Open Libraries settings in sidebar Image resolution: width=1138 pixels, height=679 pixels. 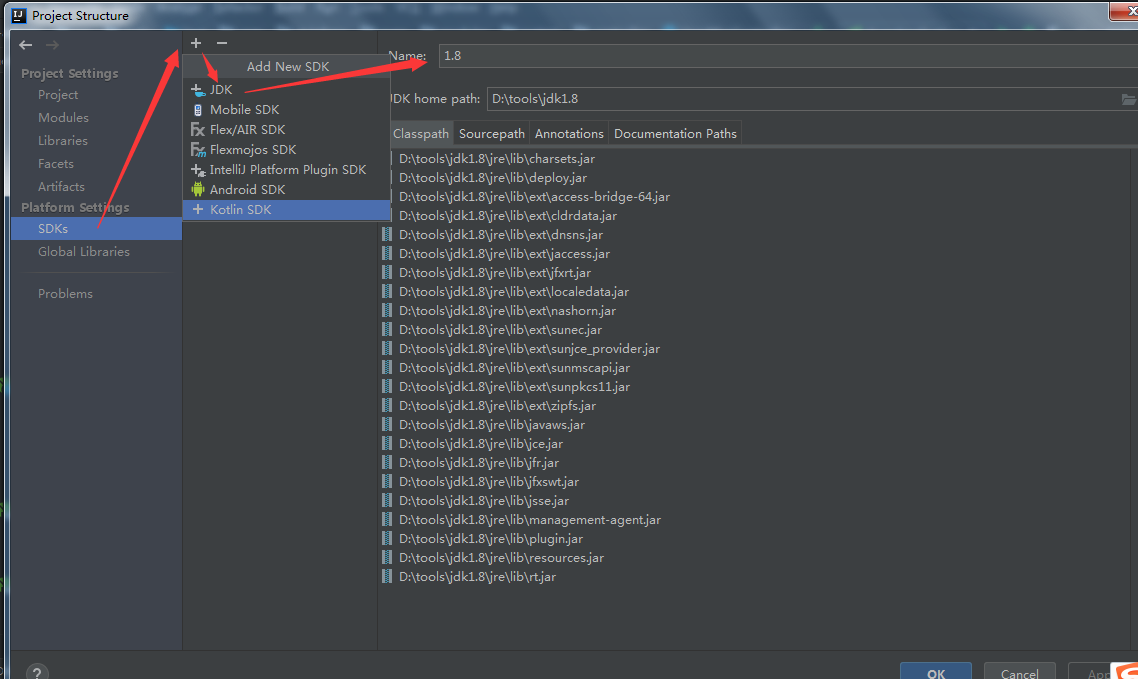pyautogui.click(x=62, y=141)
